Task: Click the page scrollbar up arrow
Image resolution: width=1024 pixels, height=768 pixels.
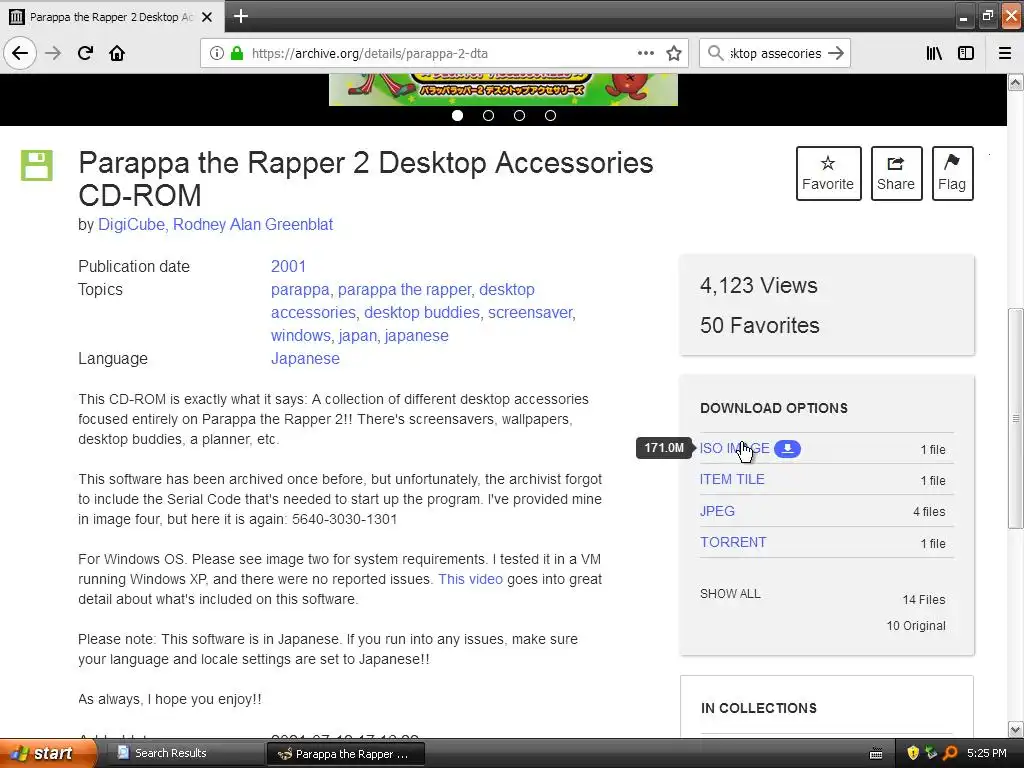Action: coord(1016,82)
